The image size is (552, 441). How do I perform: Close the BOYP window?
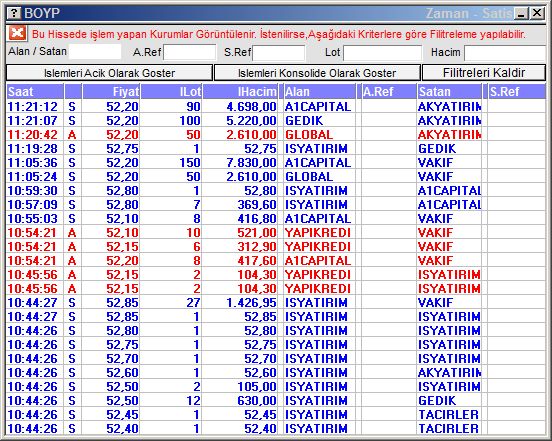point(537,13)
